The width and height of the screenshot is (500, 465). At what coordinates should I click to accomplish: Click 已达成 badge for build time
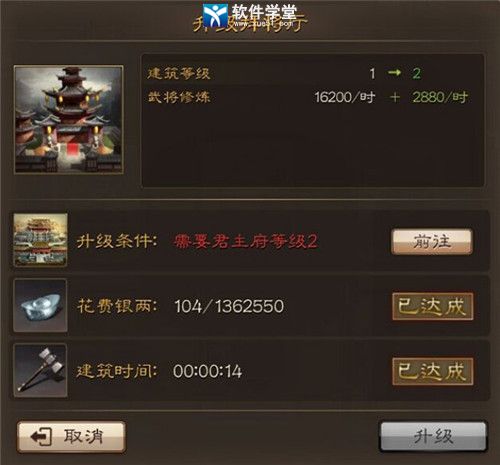point(433,372)
